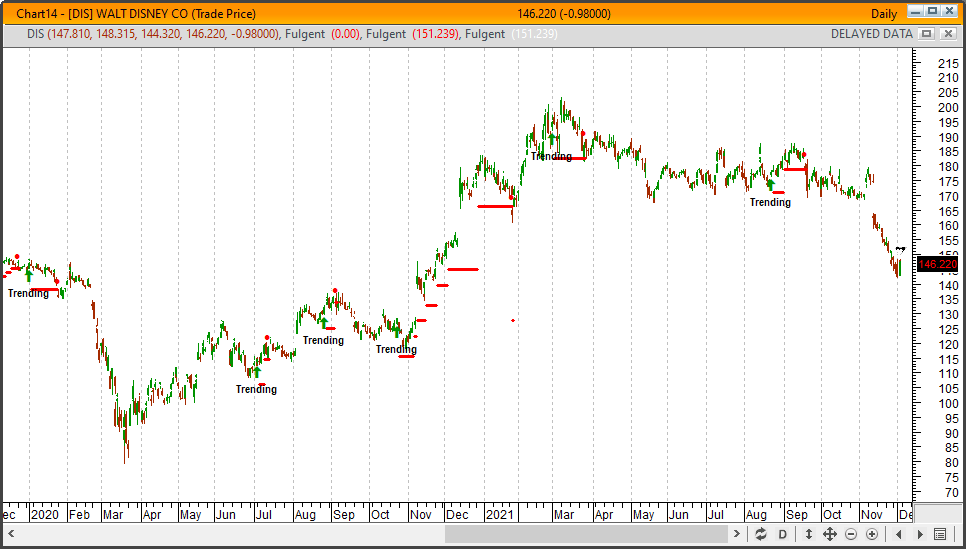Open the D periodicity button

pos(783,534)
